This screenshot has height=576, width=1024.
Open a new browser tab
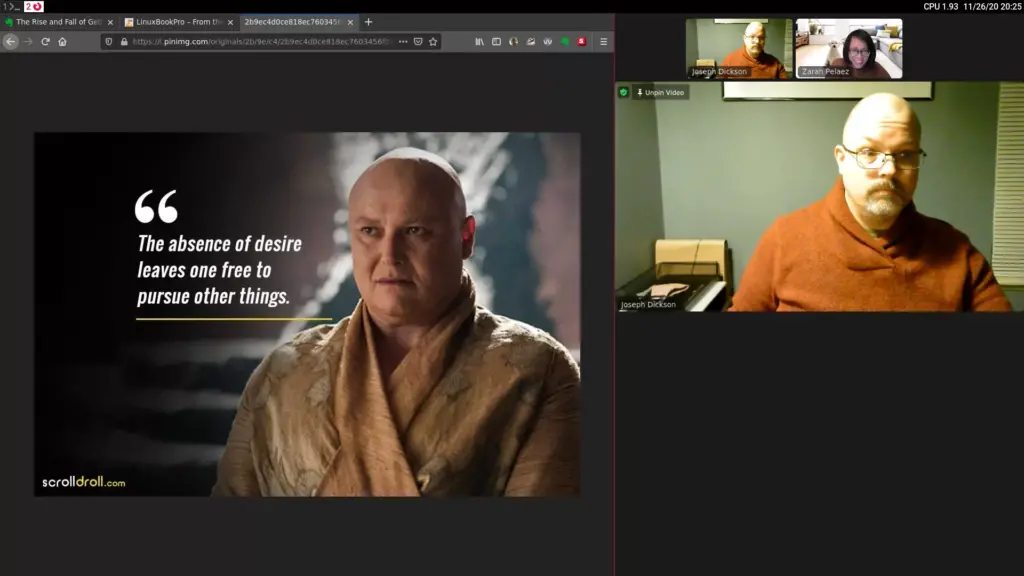tap(368, 22)
